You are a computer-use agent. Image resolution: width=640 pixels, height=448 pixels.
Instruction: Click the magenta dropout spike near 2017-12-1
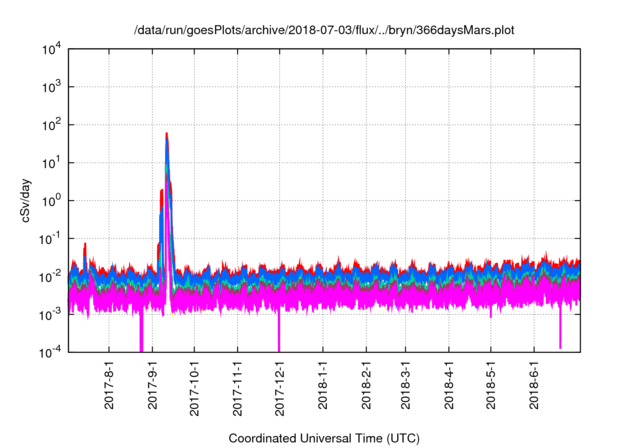point(279,330)
